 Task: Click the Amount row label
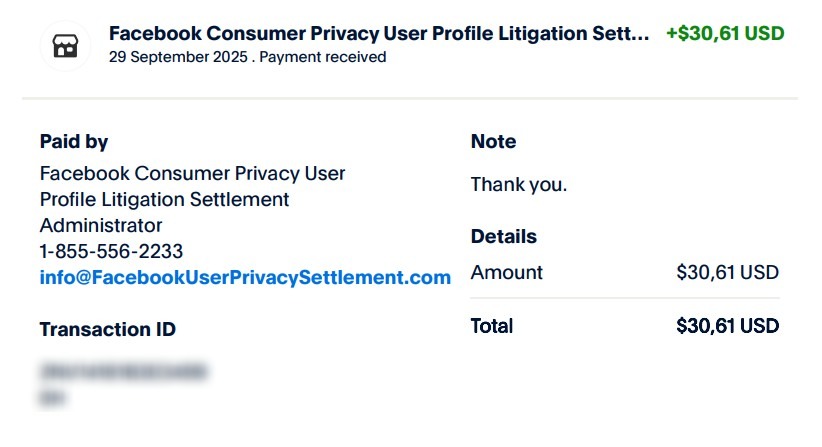pyautogui.click(x=507, y=272)
